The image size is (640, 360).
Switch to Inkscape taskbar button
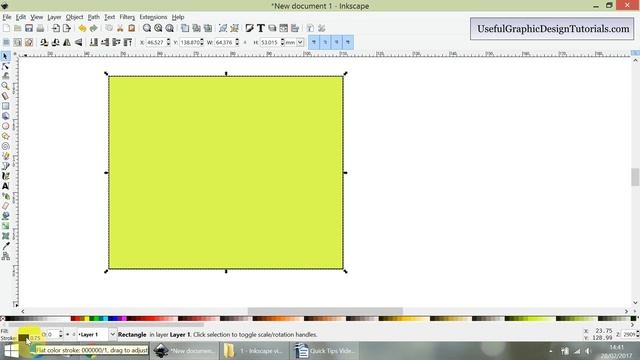[x=184, y=351]
